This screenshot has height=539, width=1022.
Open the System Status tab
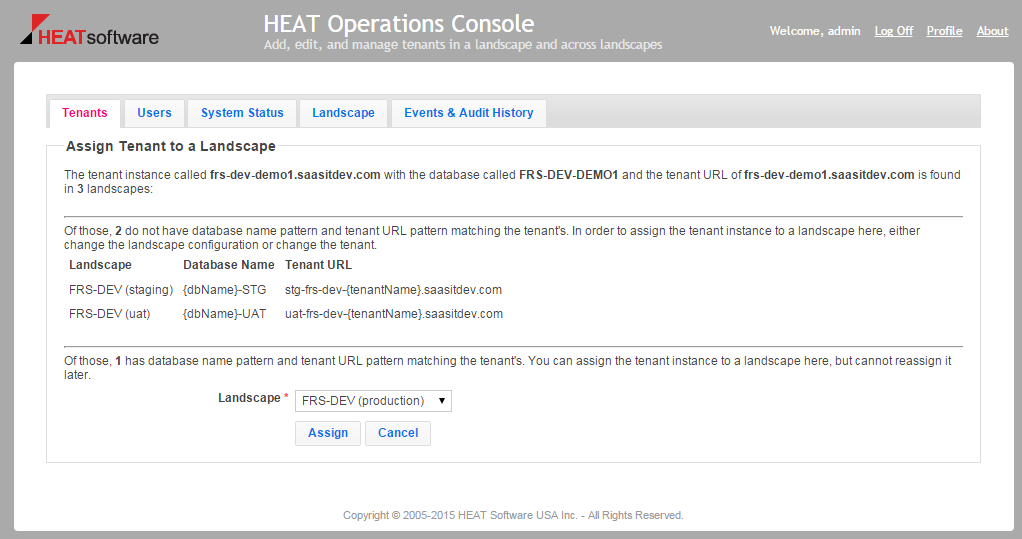242,113
